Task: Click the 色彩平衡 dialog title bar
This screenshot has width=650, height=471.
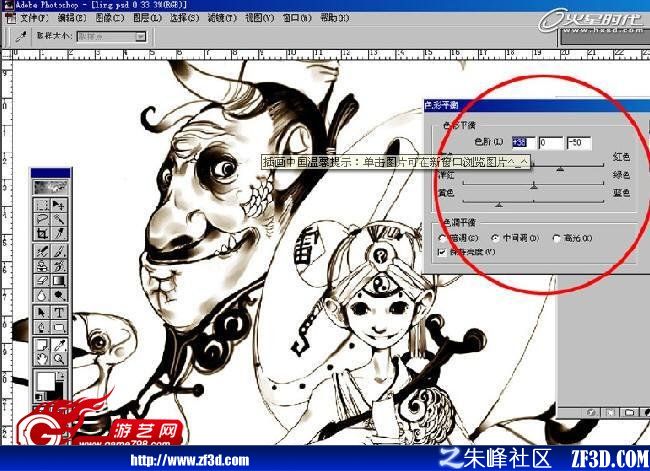Action: [x=536, y=105]
